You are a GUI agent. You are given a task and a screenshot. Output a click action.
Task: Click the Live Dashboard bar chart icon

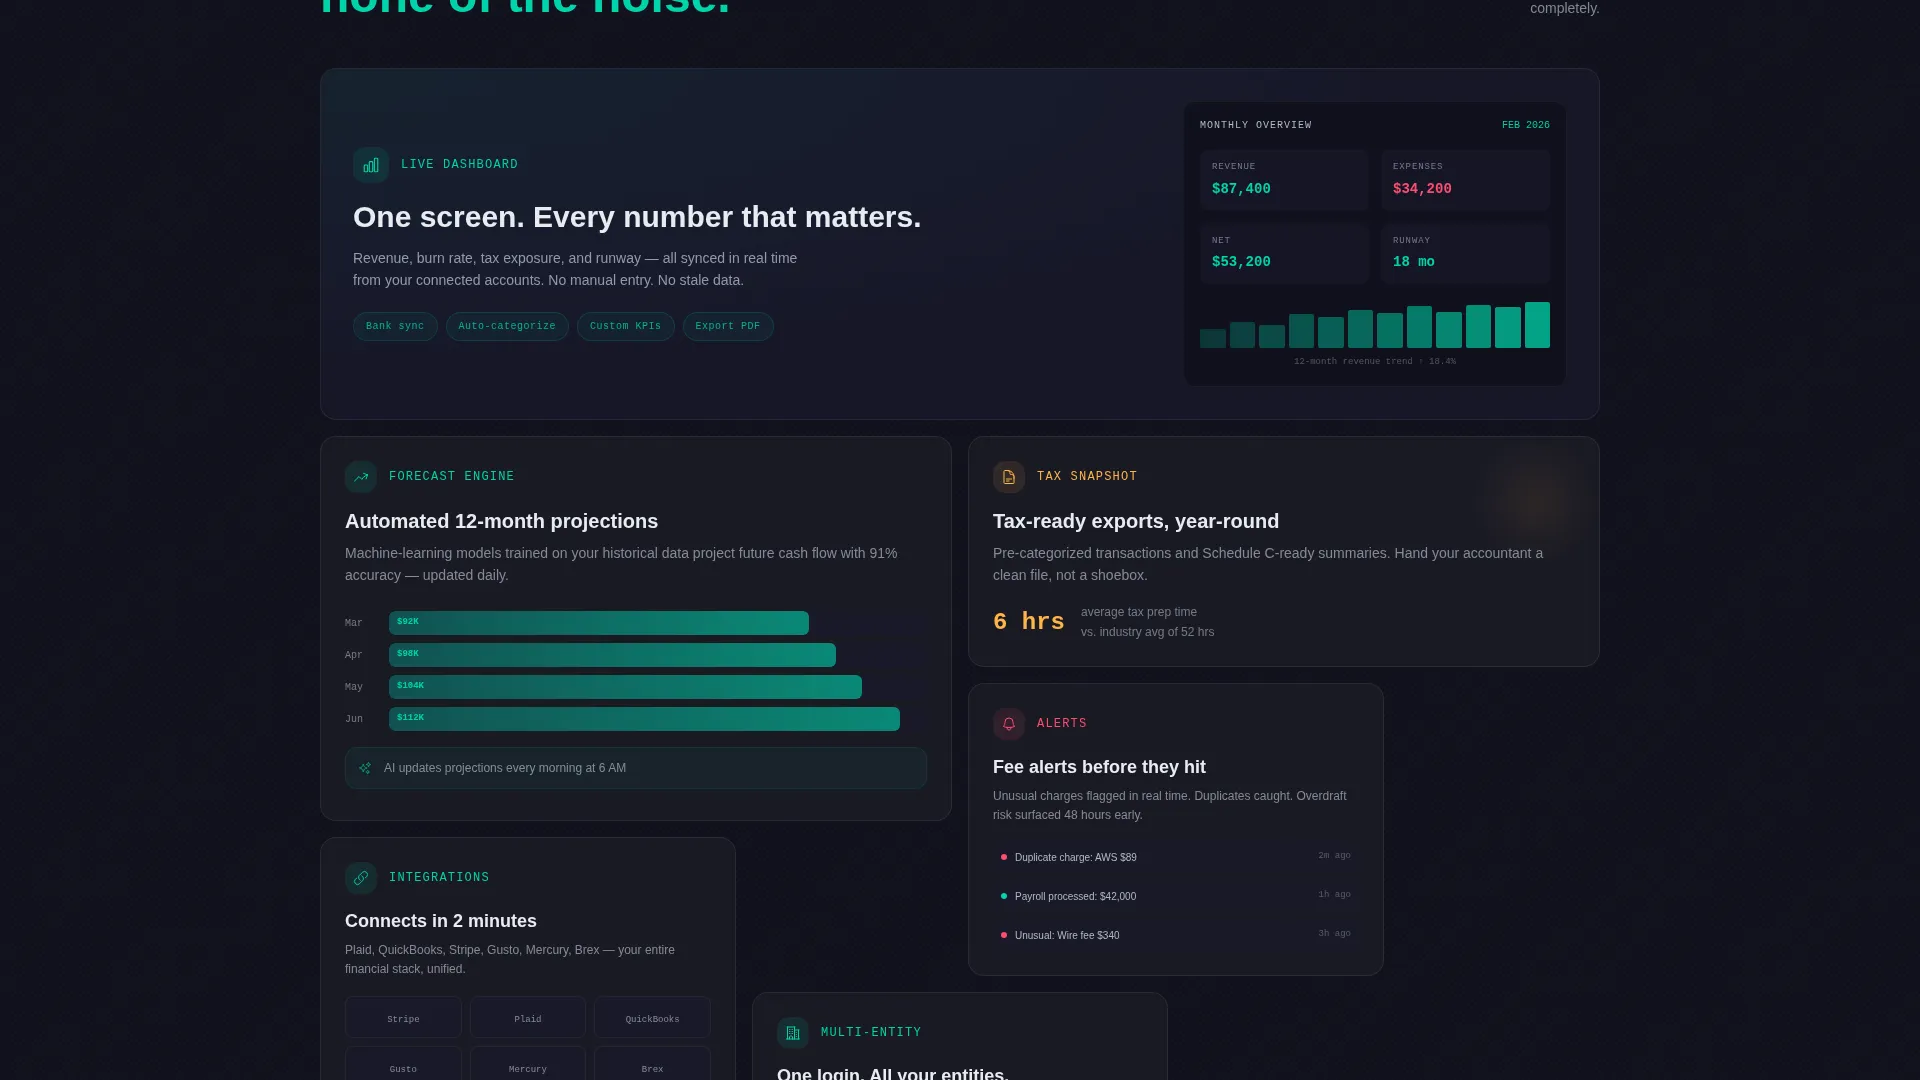(371, 165)
